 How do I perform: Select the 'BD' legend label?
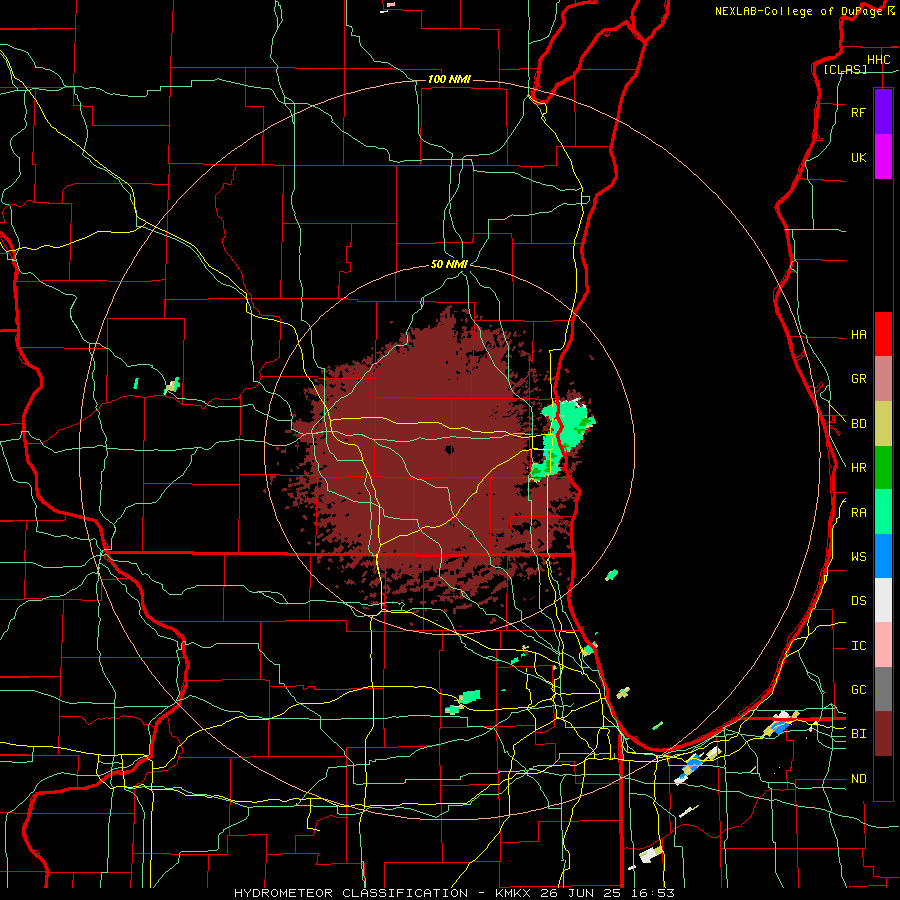[x=858, y=424]
